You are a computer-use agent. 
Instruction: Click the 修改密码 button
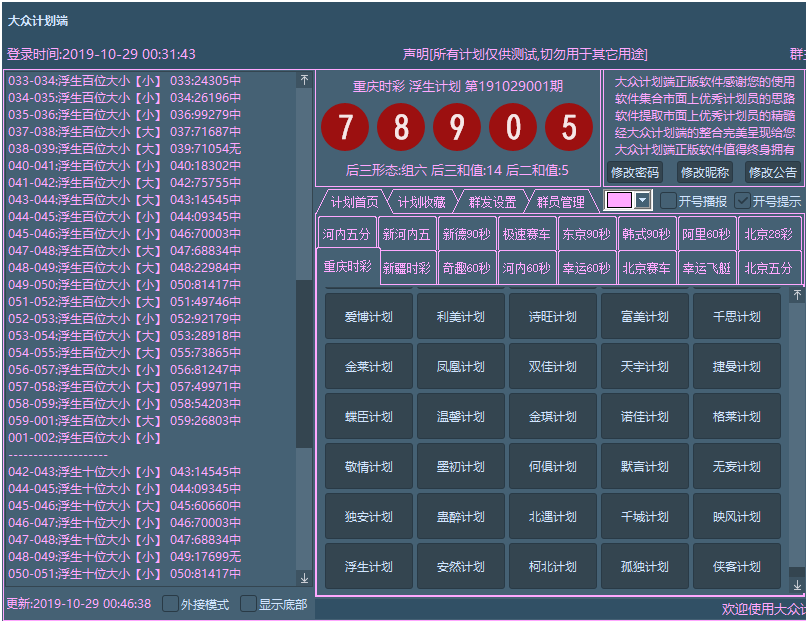(635, 172)
